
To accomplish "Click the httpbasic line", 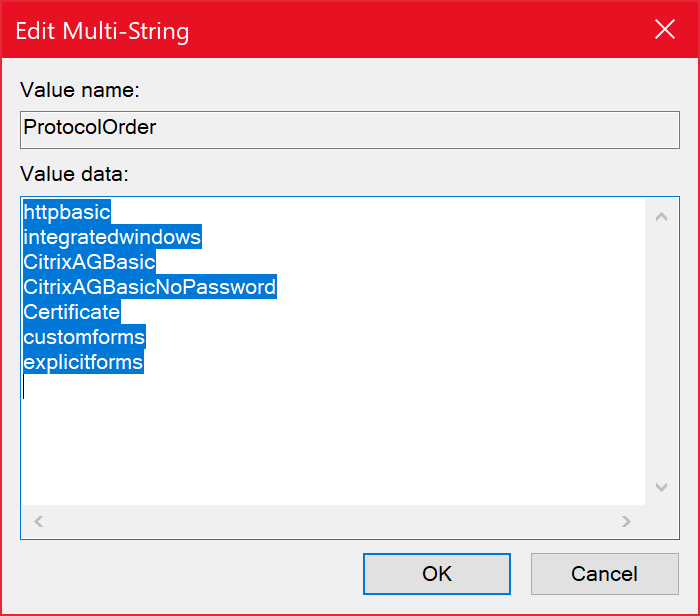I will (67, 212).
